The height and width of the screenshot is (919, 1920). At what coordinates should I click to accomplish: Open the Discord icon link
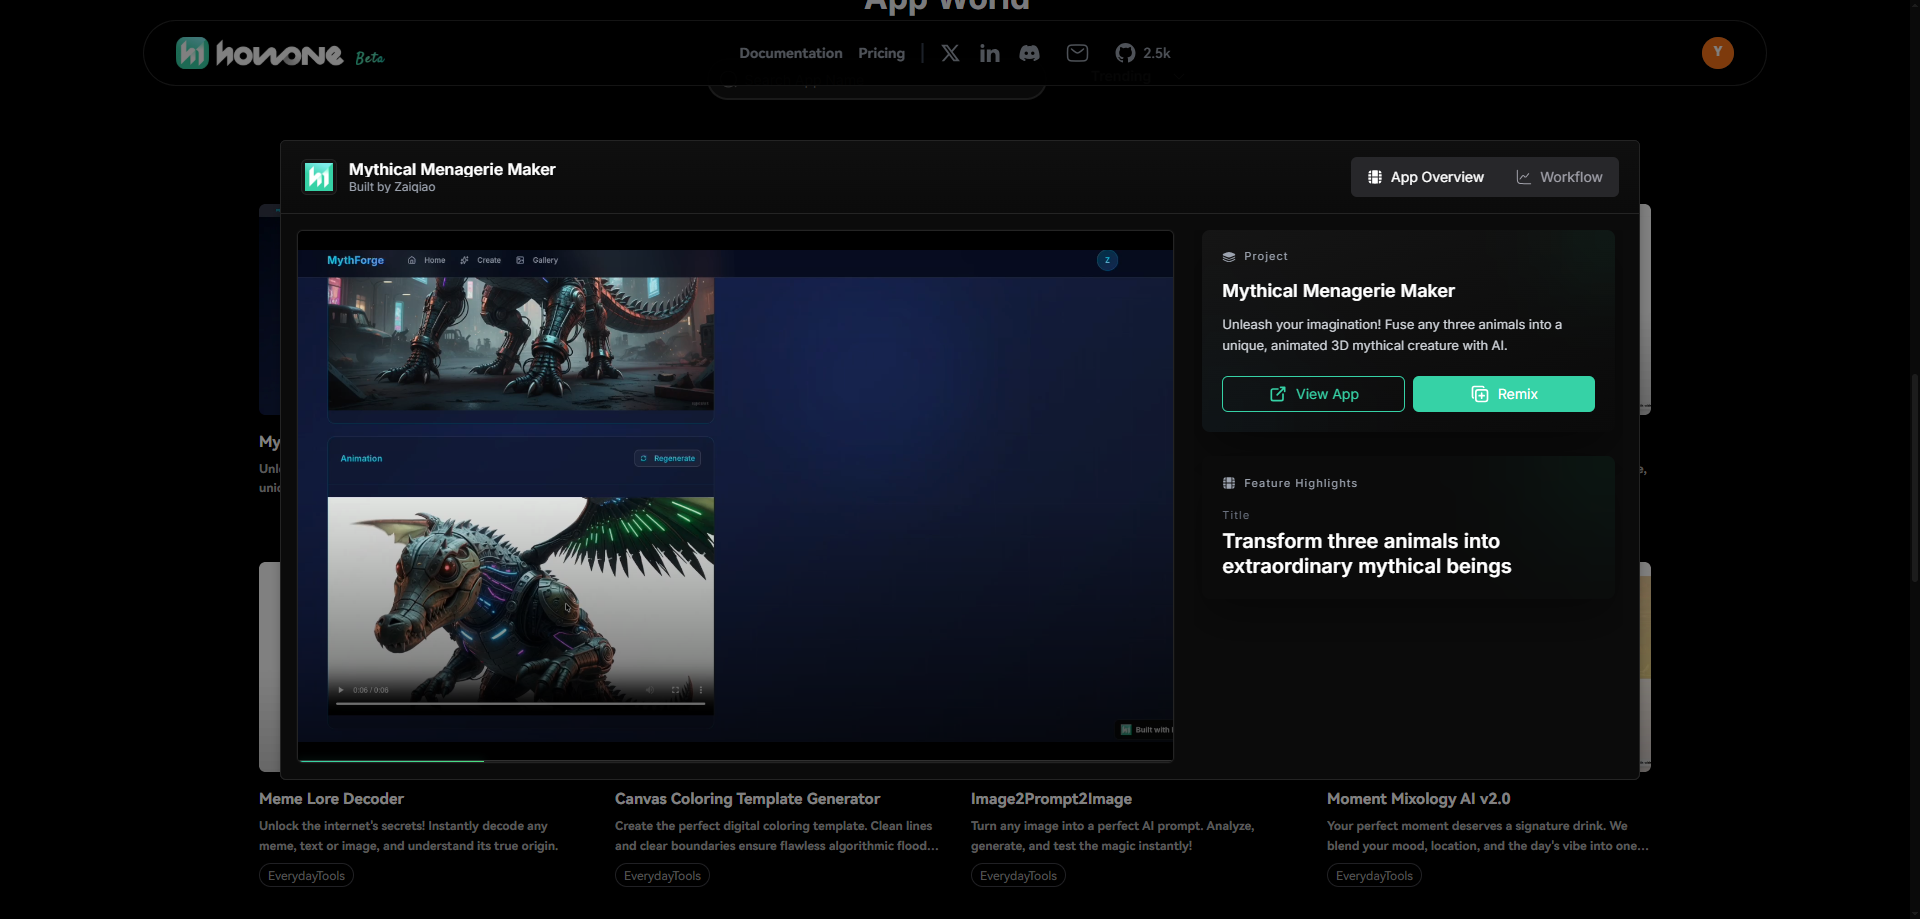pos(1029,53)
